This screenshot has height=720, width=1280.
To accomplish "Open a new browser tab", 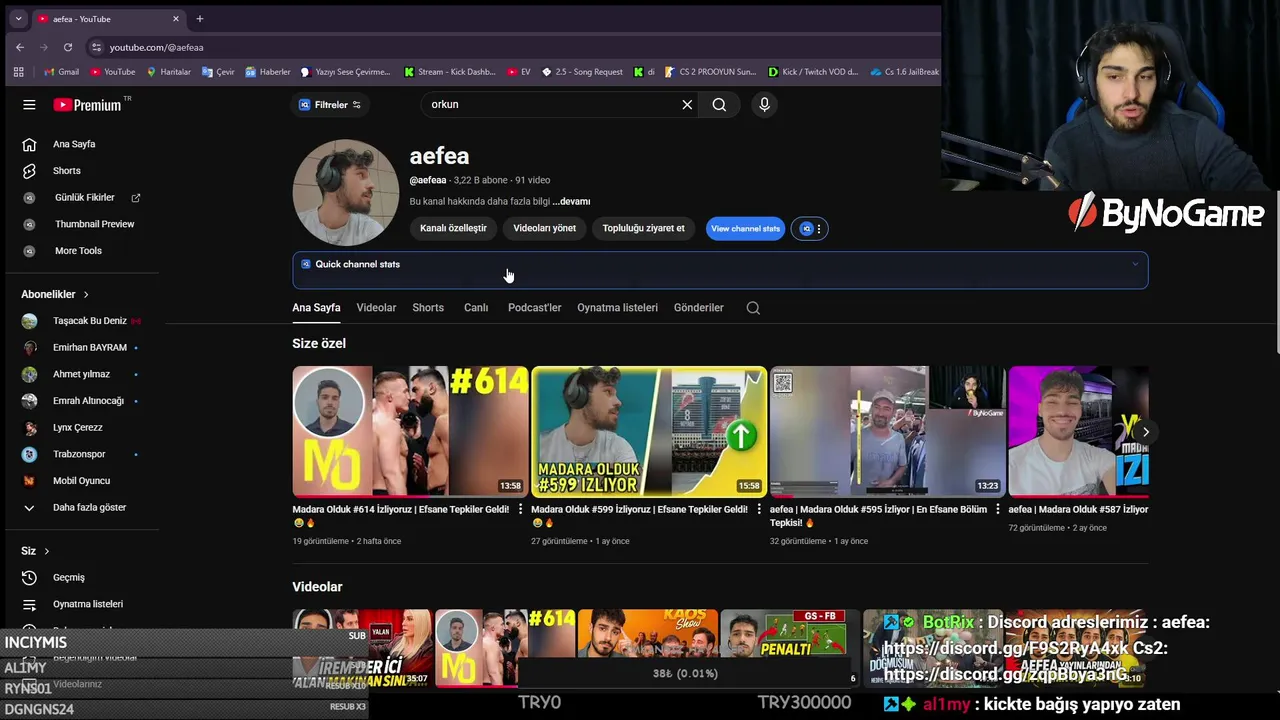I will (200, 19).
